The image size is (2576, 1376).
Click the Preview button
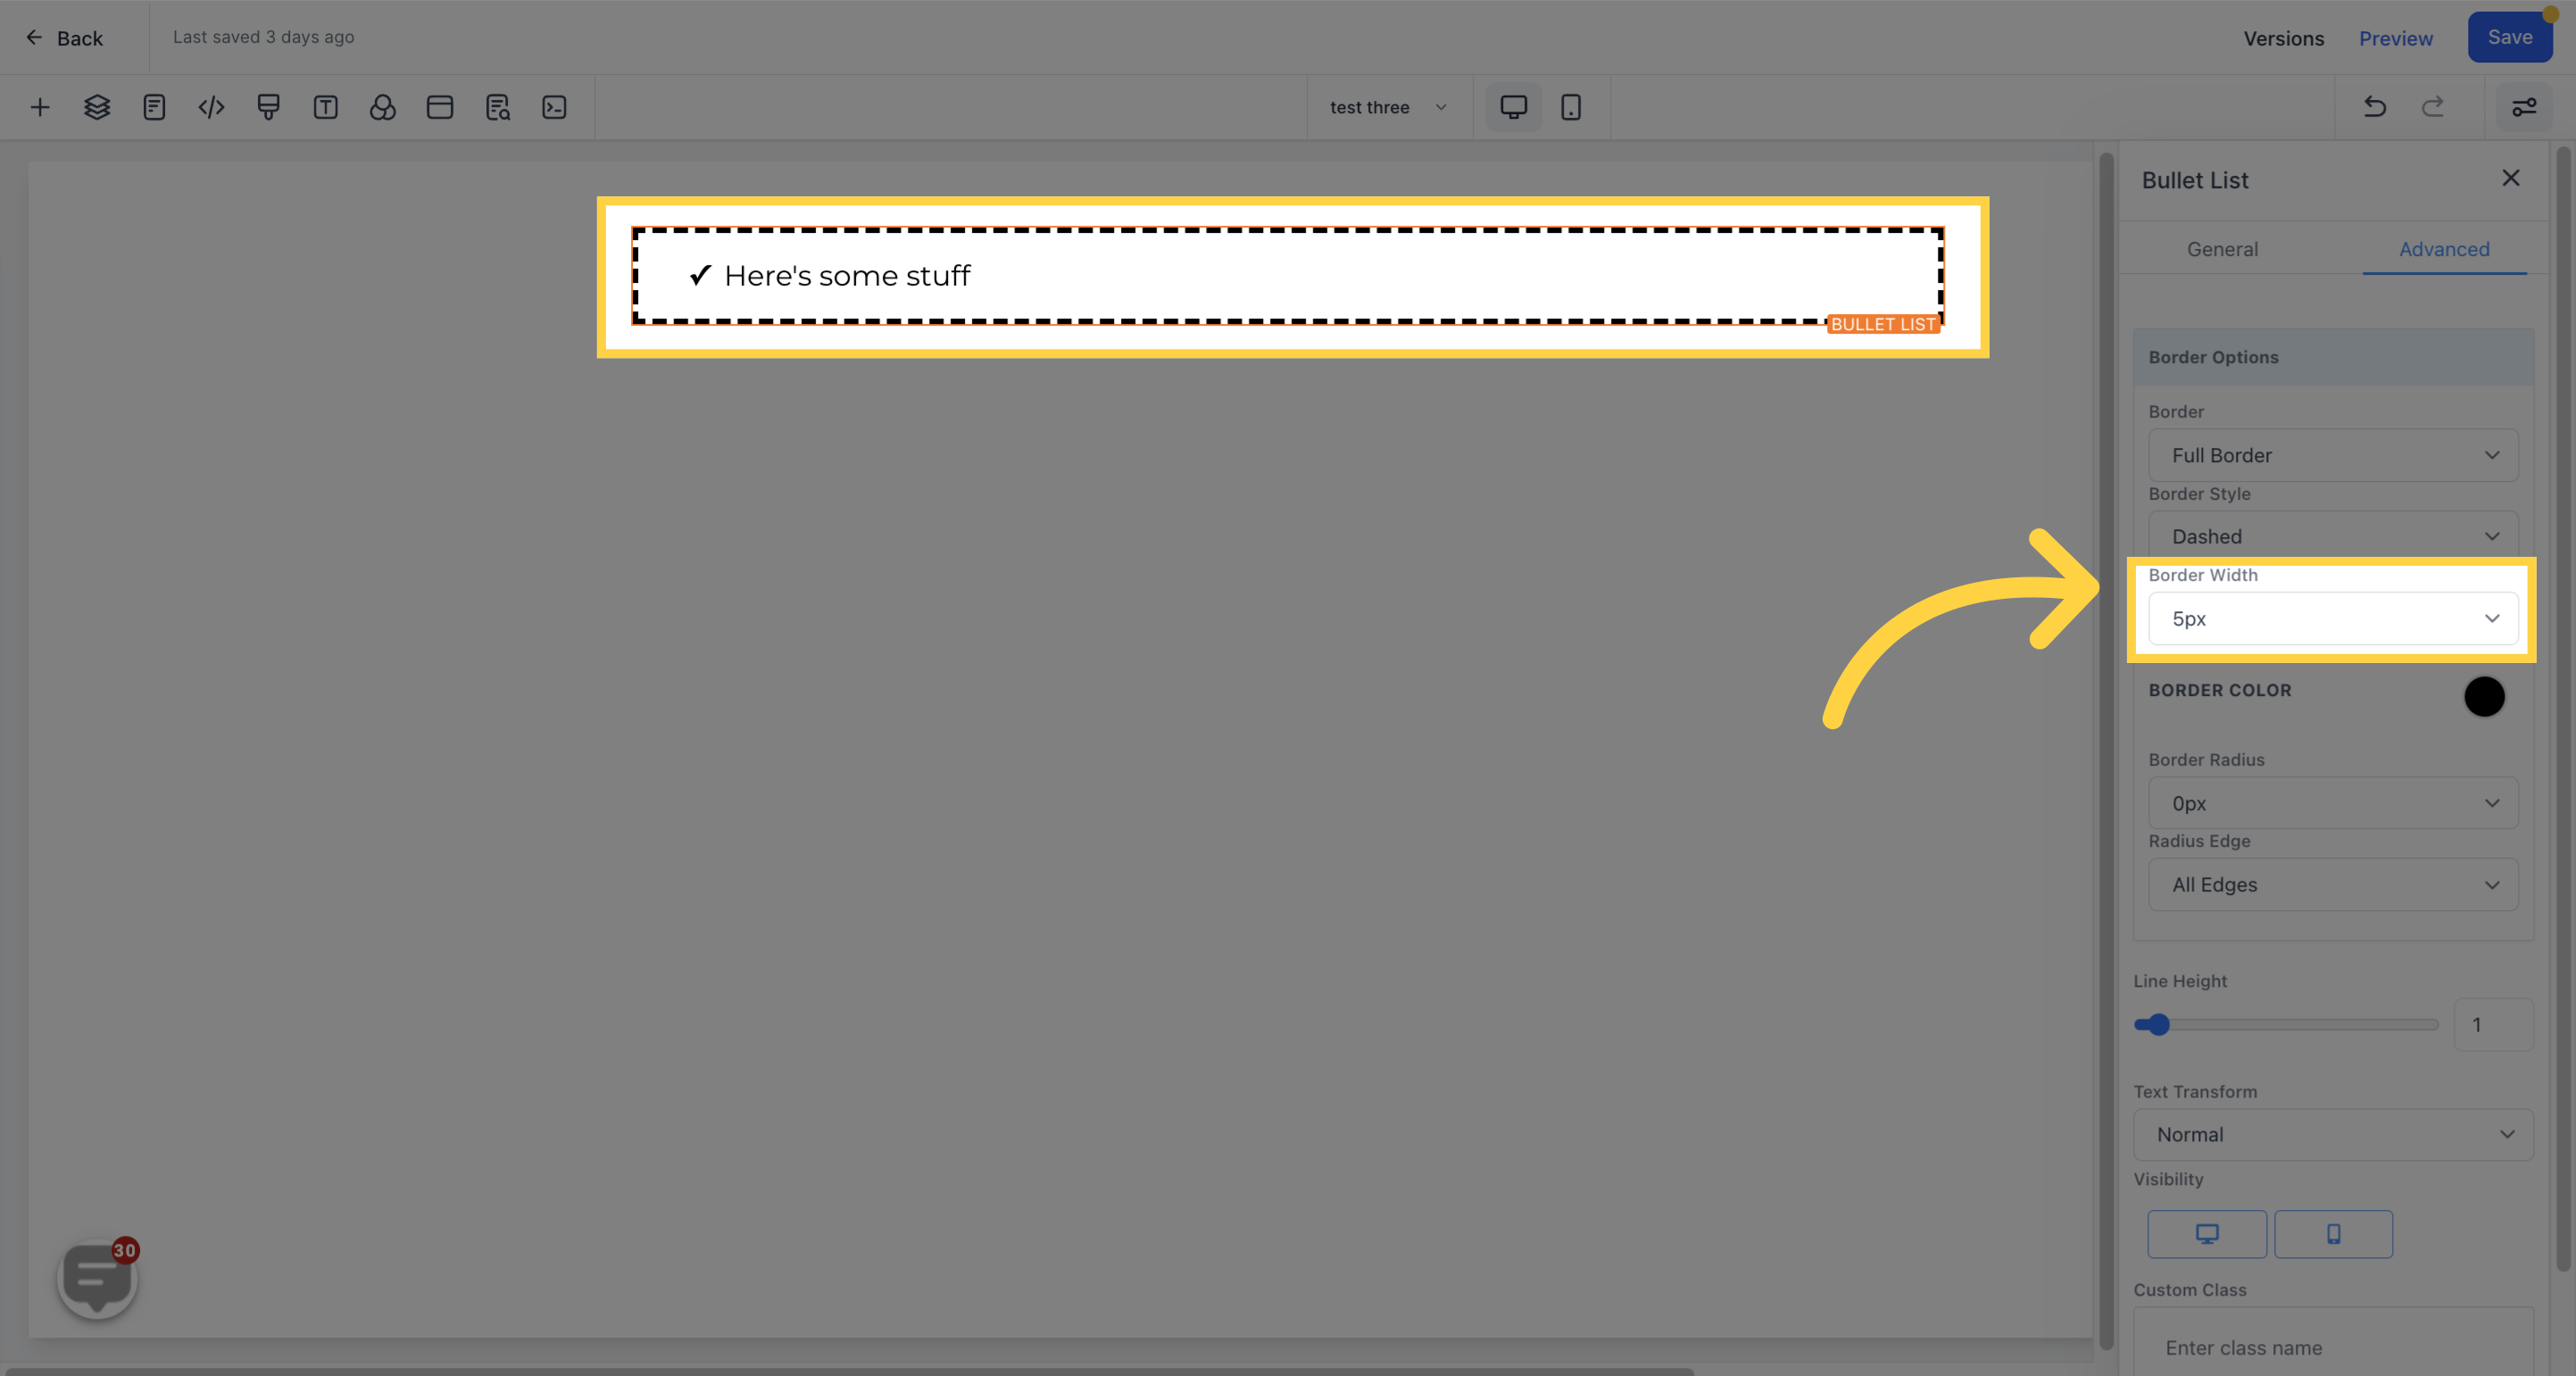[x=2397, y=37]
